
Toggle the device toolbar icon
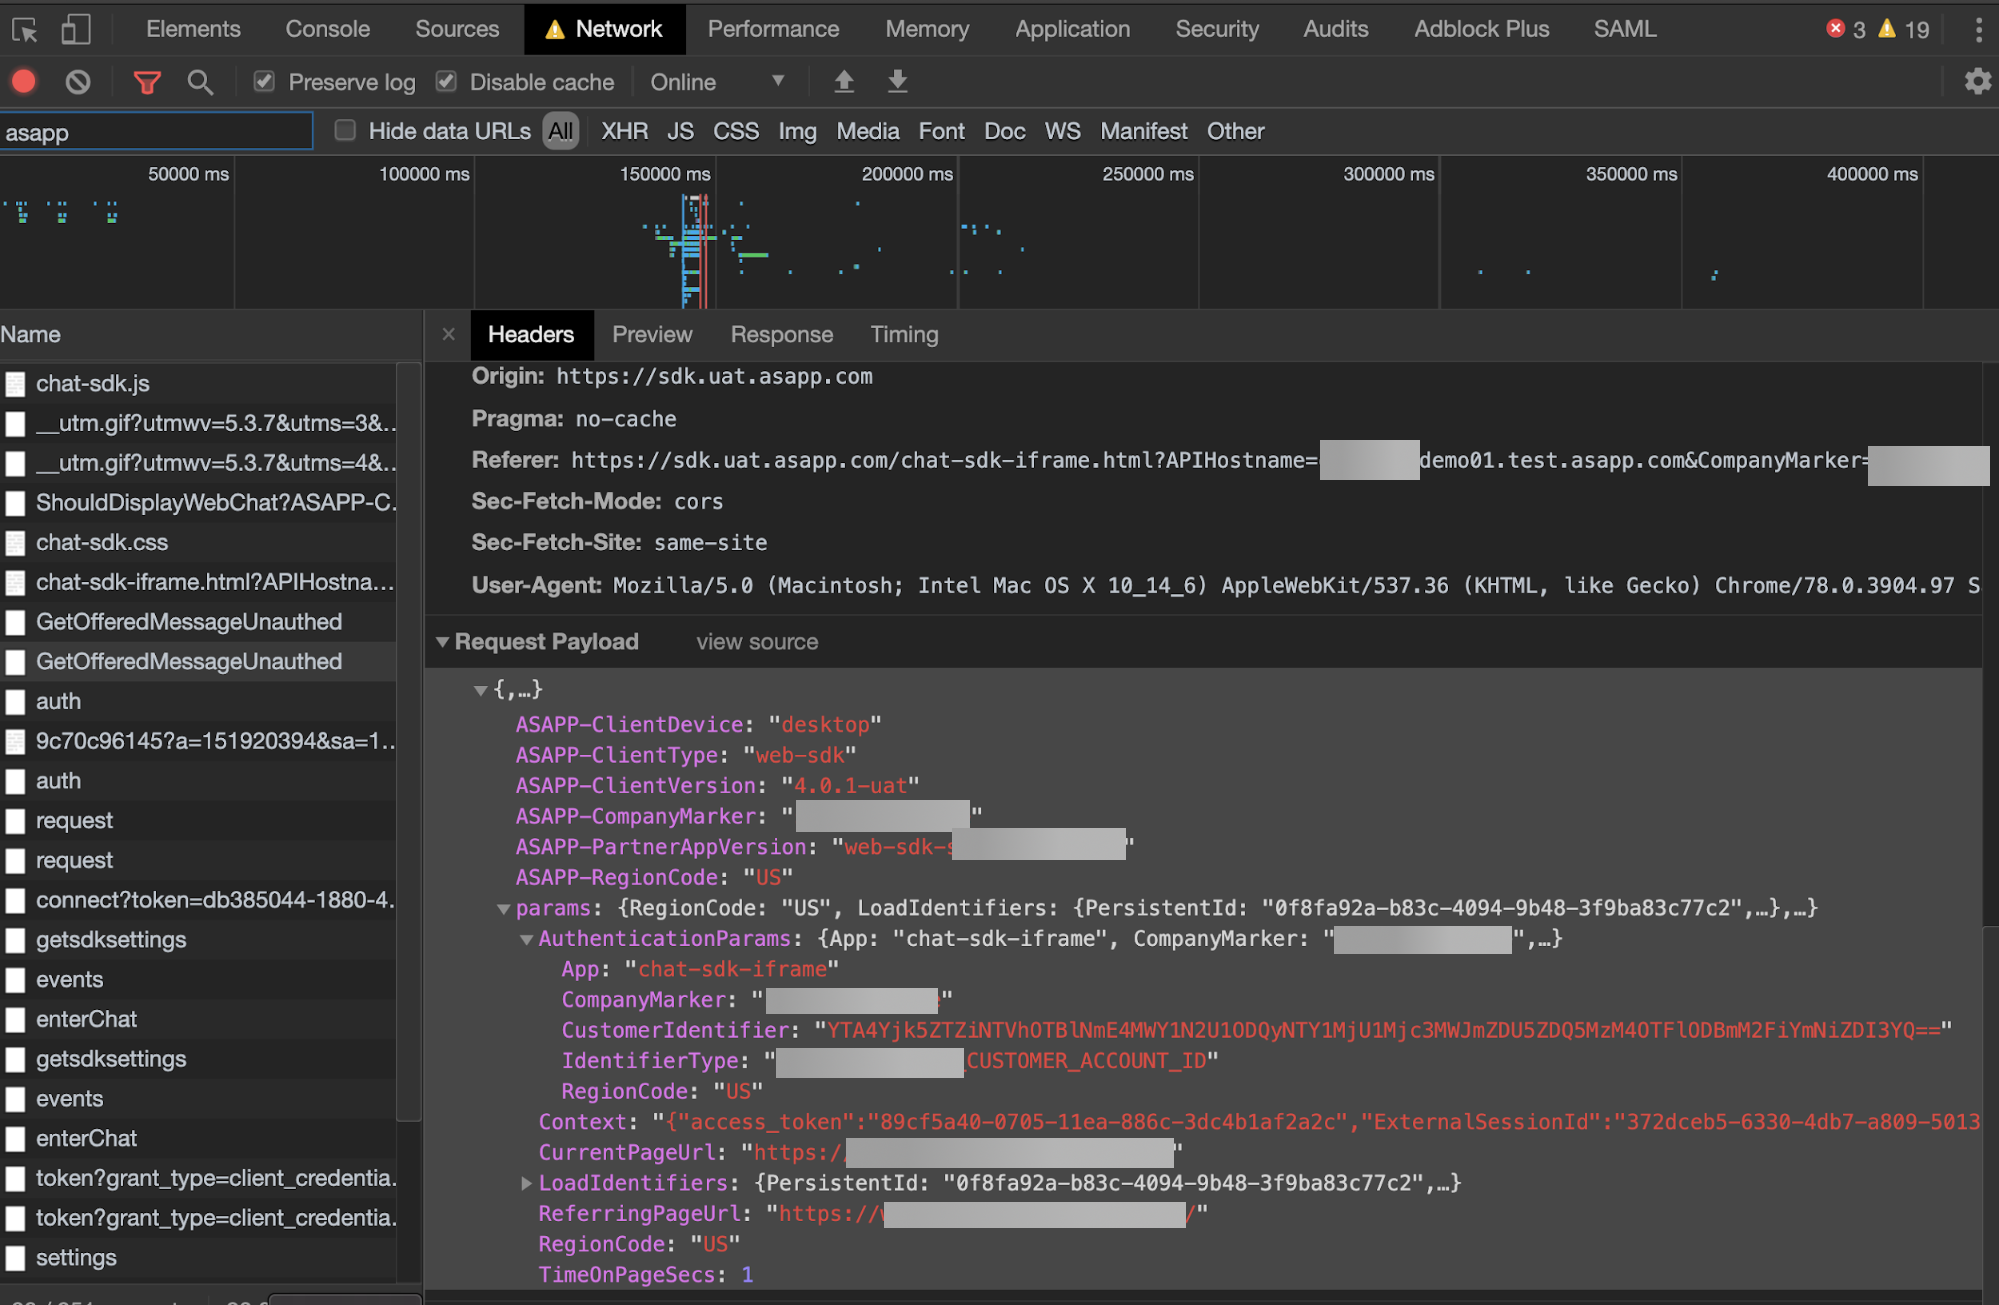[76, 29]
